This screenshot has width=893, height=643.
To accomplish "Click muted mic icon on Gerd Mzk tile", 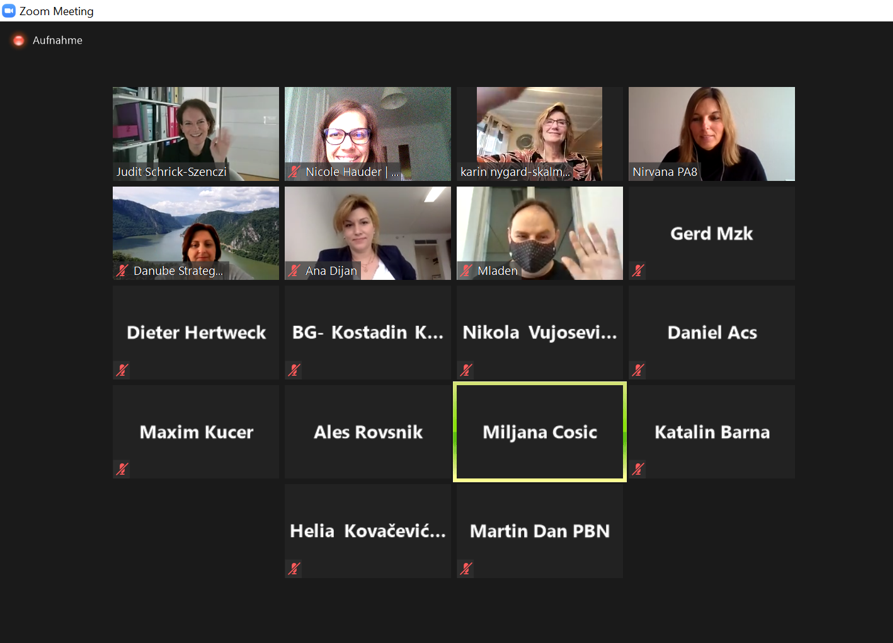I will click(x=638, y=271).
